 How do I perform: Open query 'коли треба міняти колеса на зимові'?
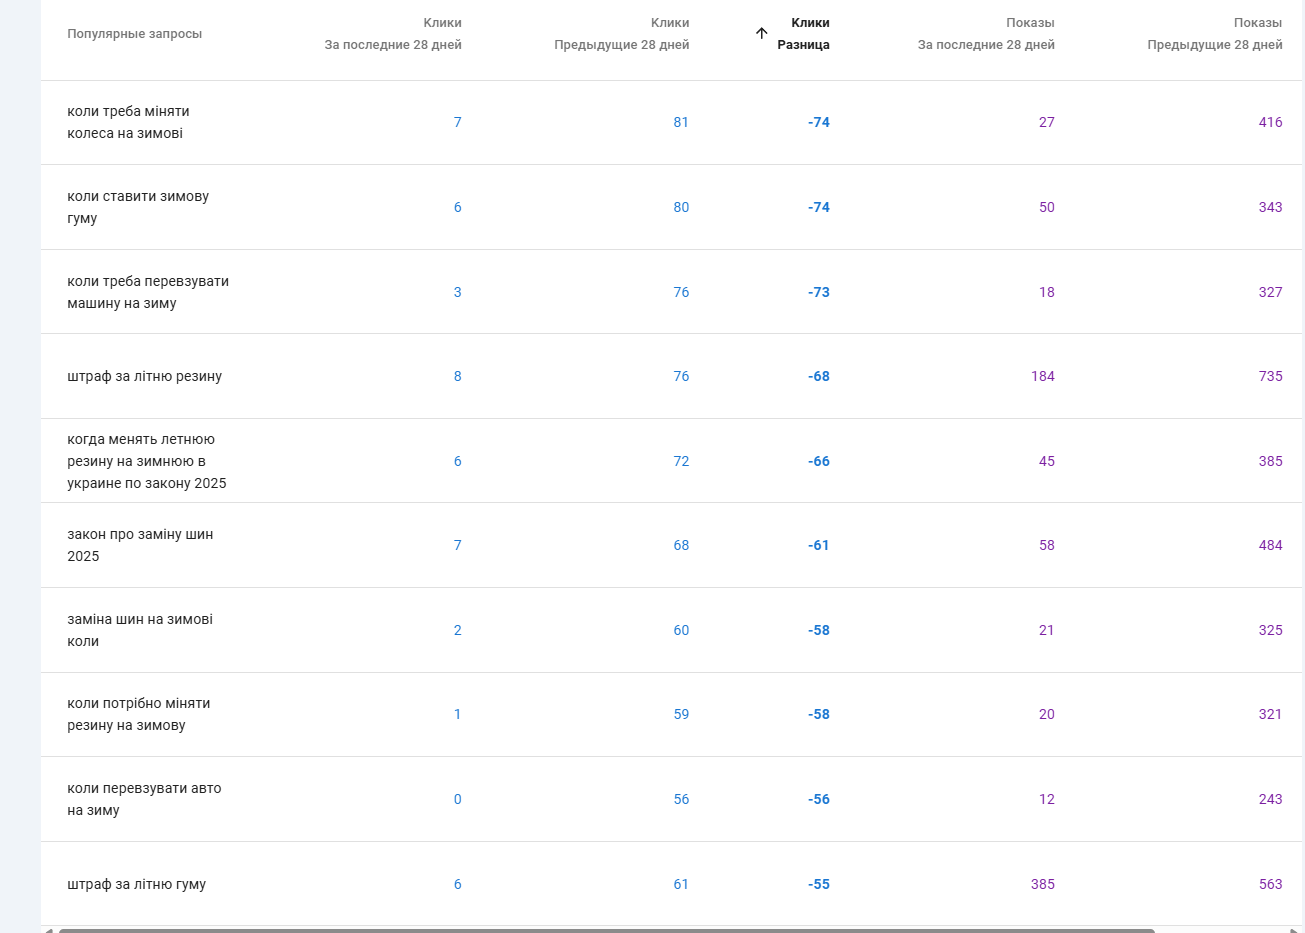[x=128, y=123]
